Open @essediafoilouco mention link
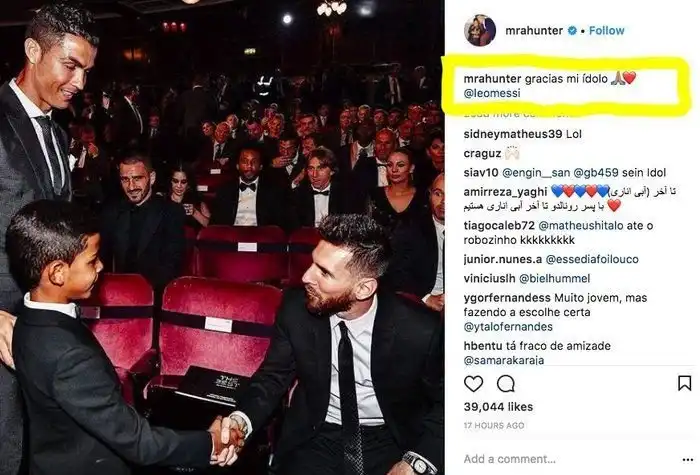This screenshot has height=475, width=700. 592,259
